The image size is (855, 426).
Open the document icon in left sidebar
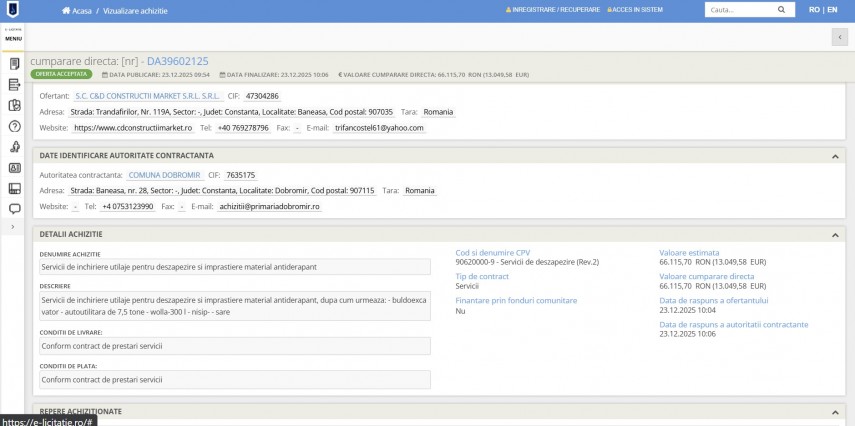[x=14, y=64]
